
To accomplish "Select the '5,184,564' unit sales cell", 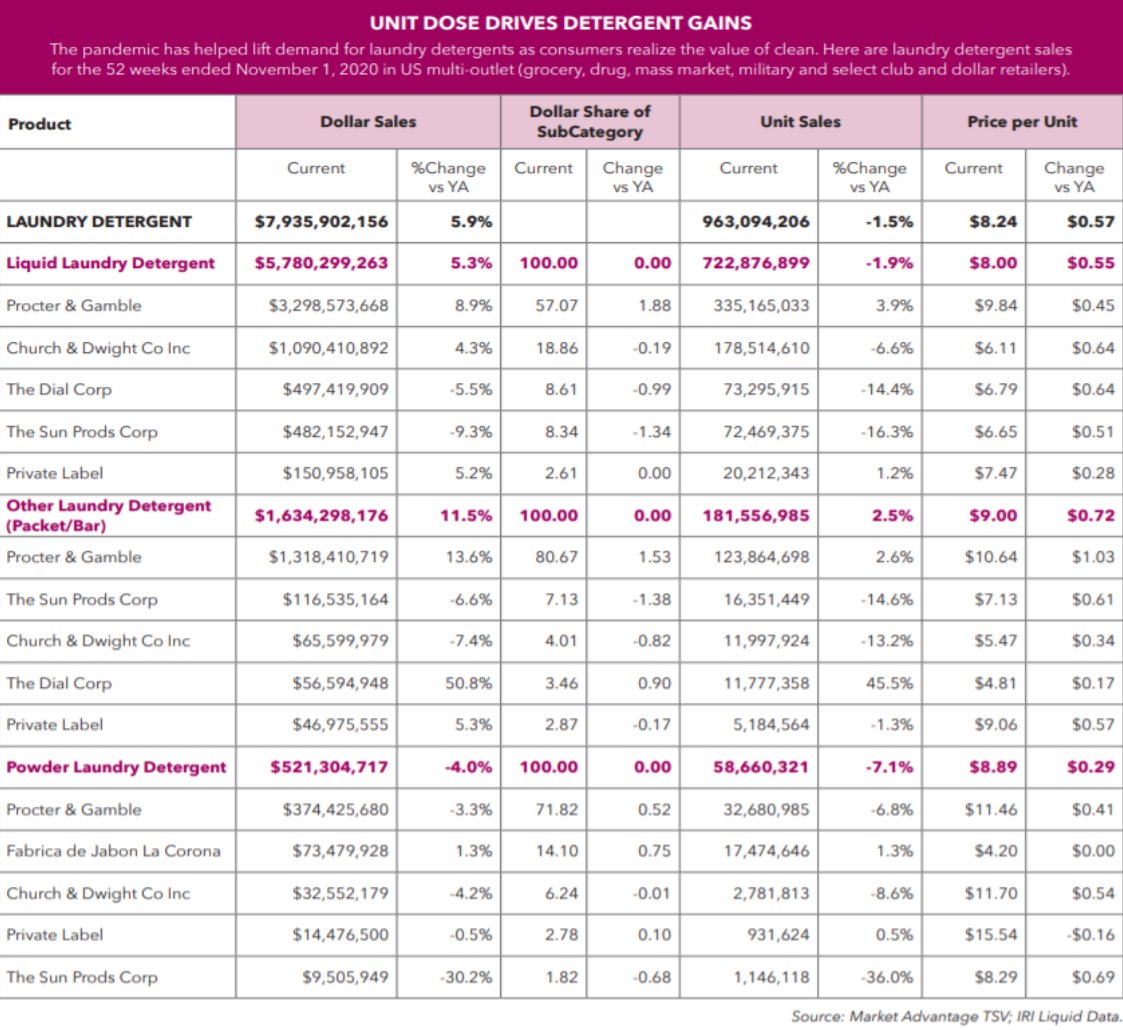I will (x=771, y=725).
